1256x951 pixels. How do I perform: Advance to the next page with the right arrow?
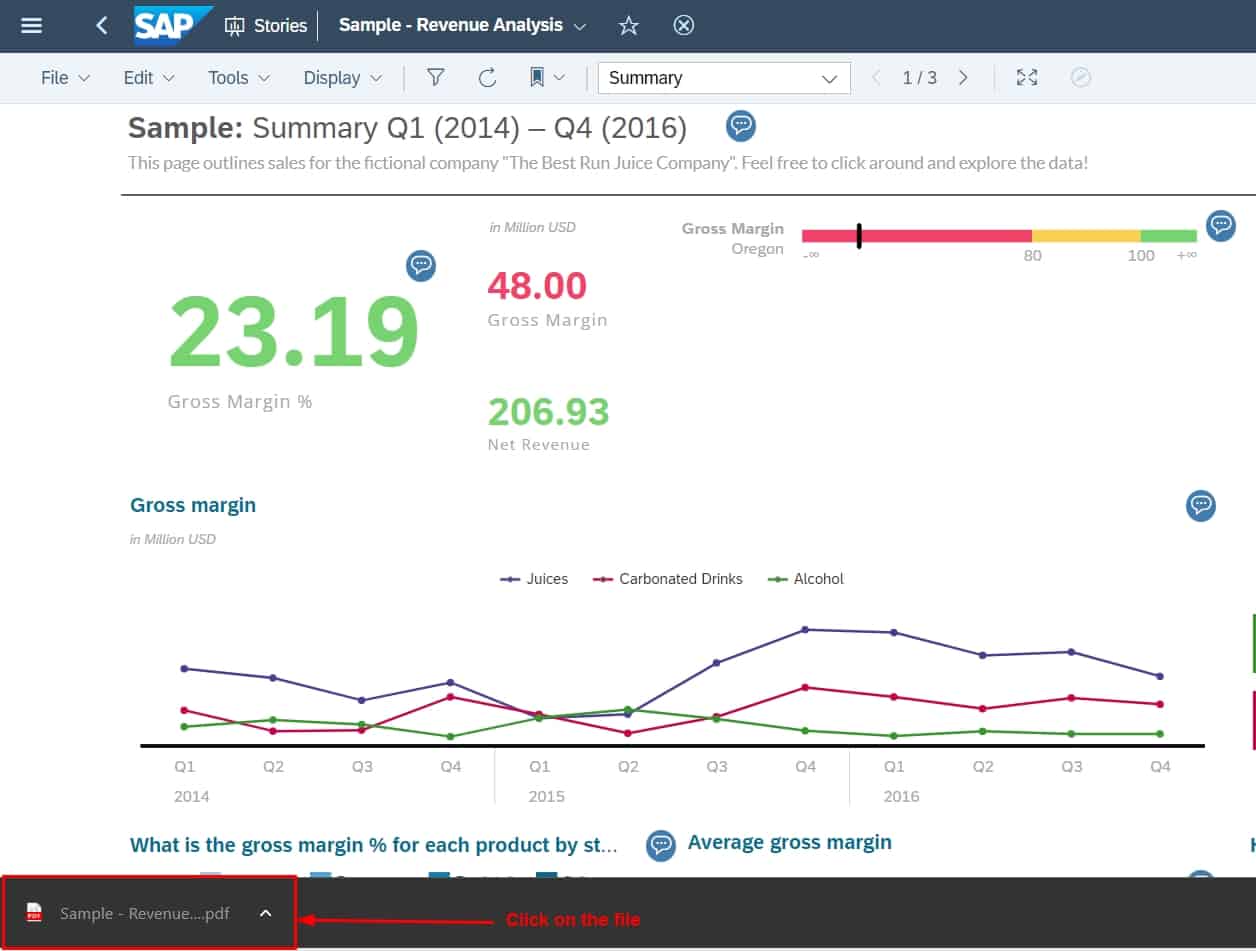963,77
